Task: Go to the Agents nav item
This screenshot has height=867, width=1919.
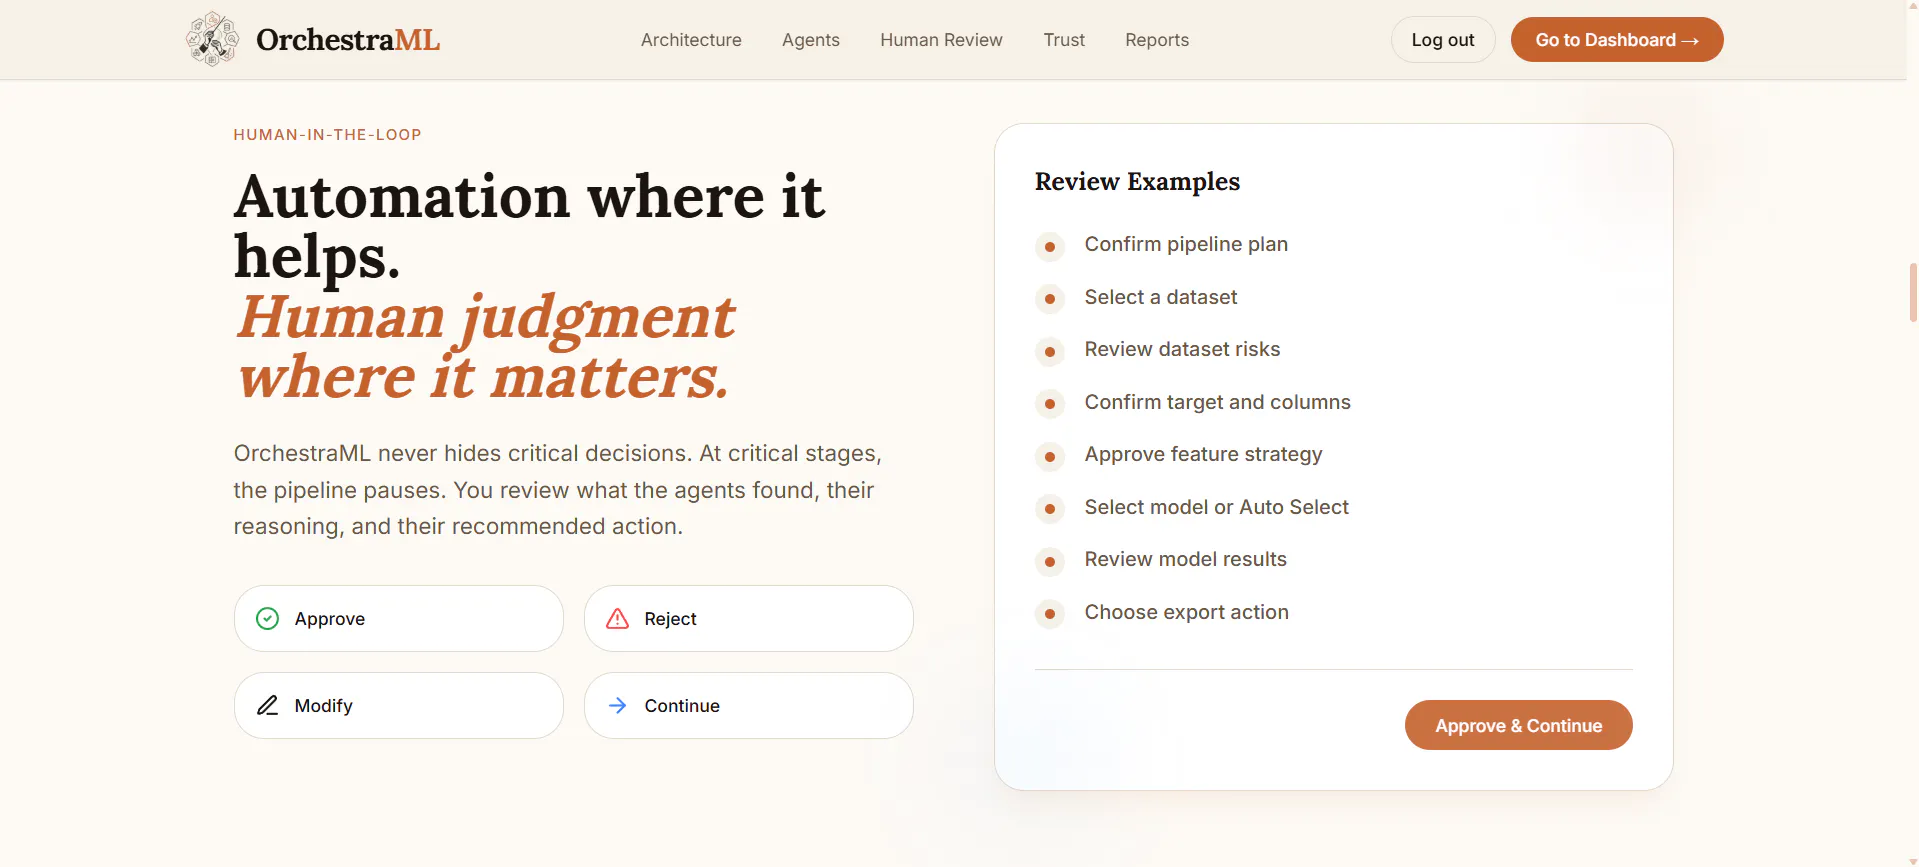Action: point(811,40)
